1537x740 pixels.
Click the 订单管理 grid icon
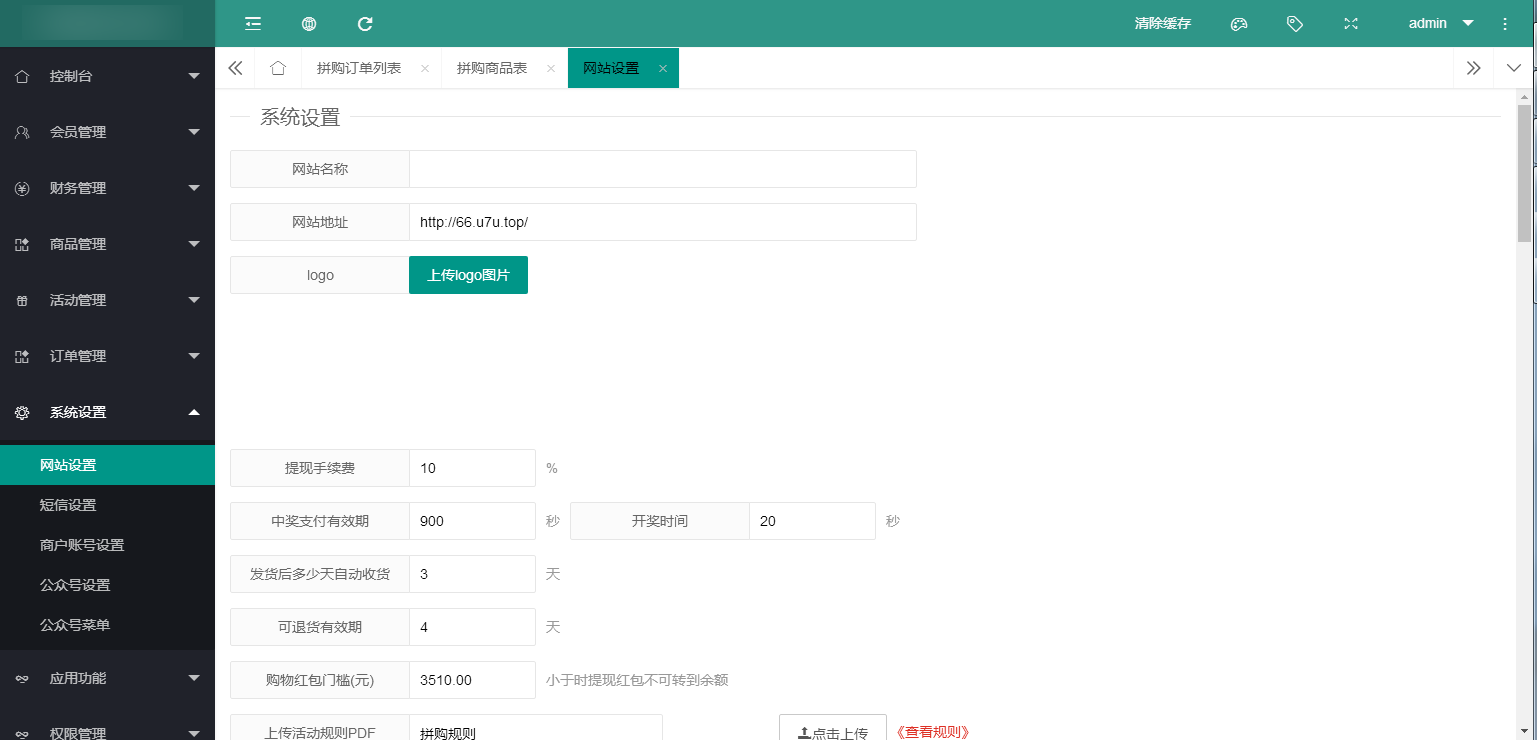(x=22, y=356)
